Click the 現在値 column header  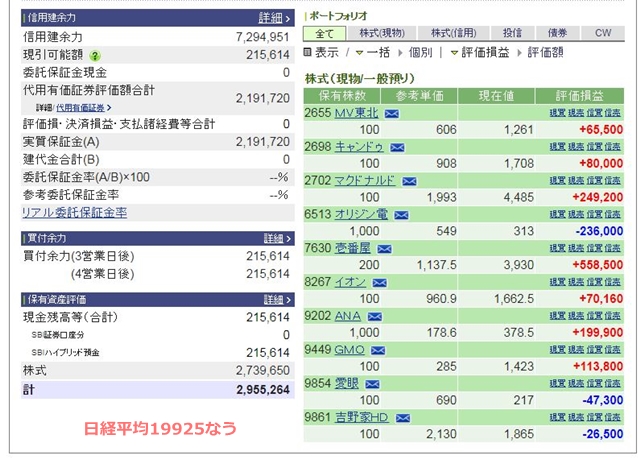(x=496, y=96)
